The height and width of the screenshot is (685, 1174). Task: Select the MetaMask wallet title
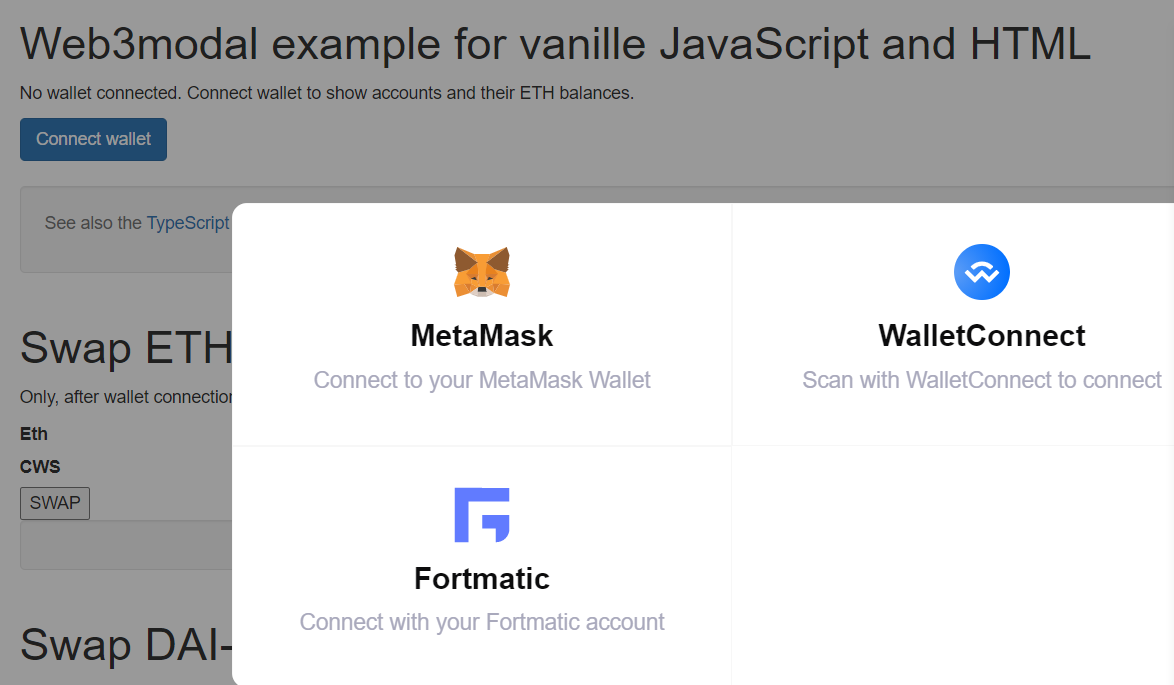coord(481,335)
